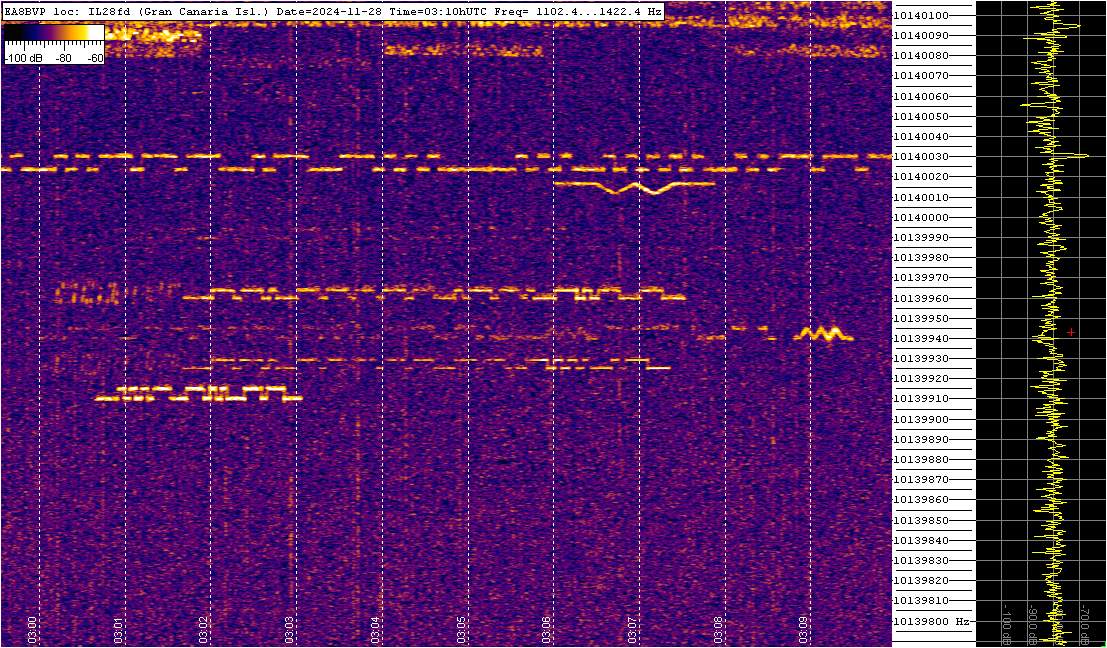Image resolution: width=1107 pixels, height=648 pixels.
Task: Click the 10139850 frequency label
Action: tap(921, 520)
